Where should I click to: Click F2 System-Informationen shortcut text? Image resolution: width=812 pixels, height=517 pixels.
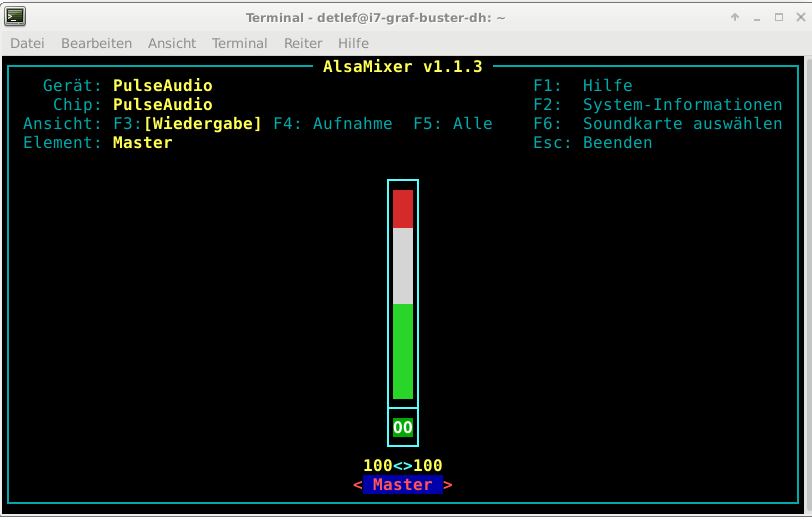(x=658, y=105)
